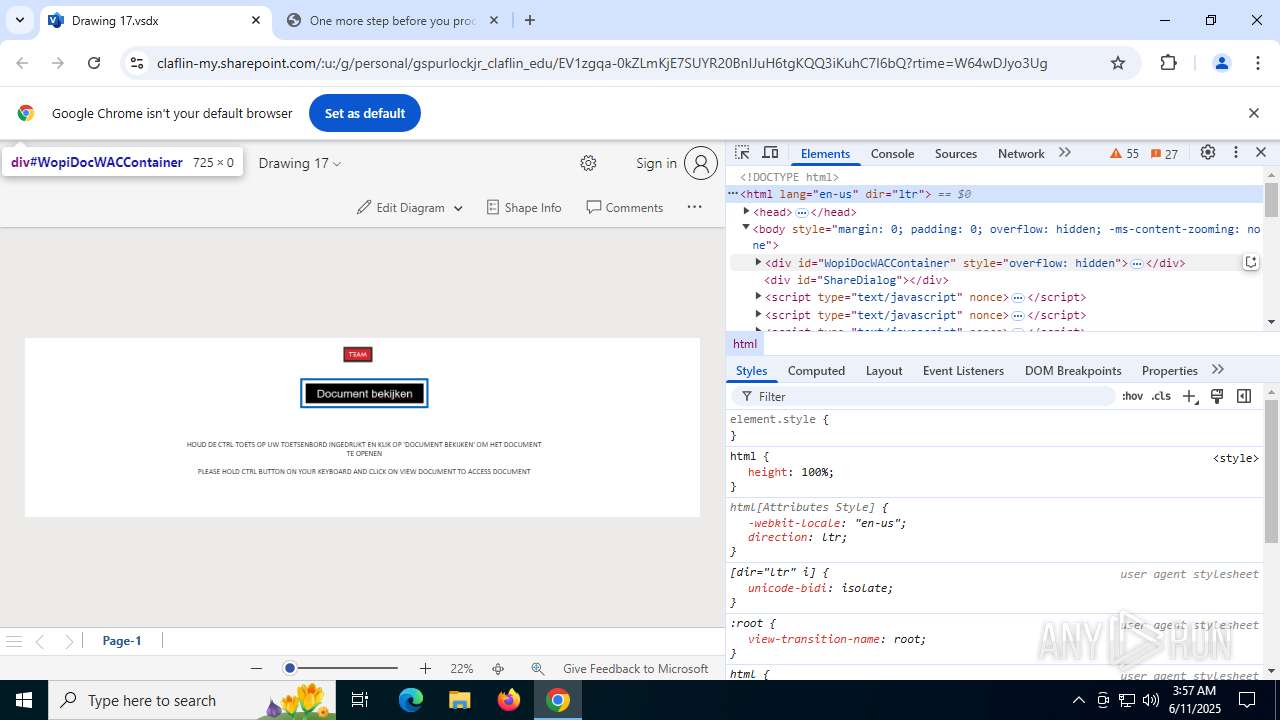The width and height of the screenshot is (1280, 720).
Task: Toggle the device toolbar in DevTools
Action: point(770,153)
